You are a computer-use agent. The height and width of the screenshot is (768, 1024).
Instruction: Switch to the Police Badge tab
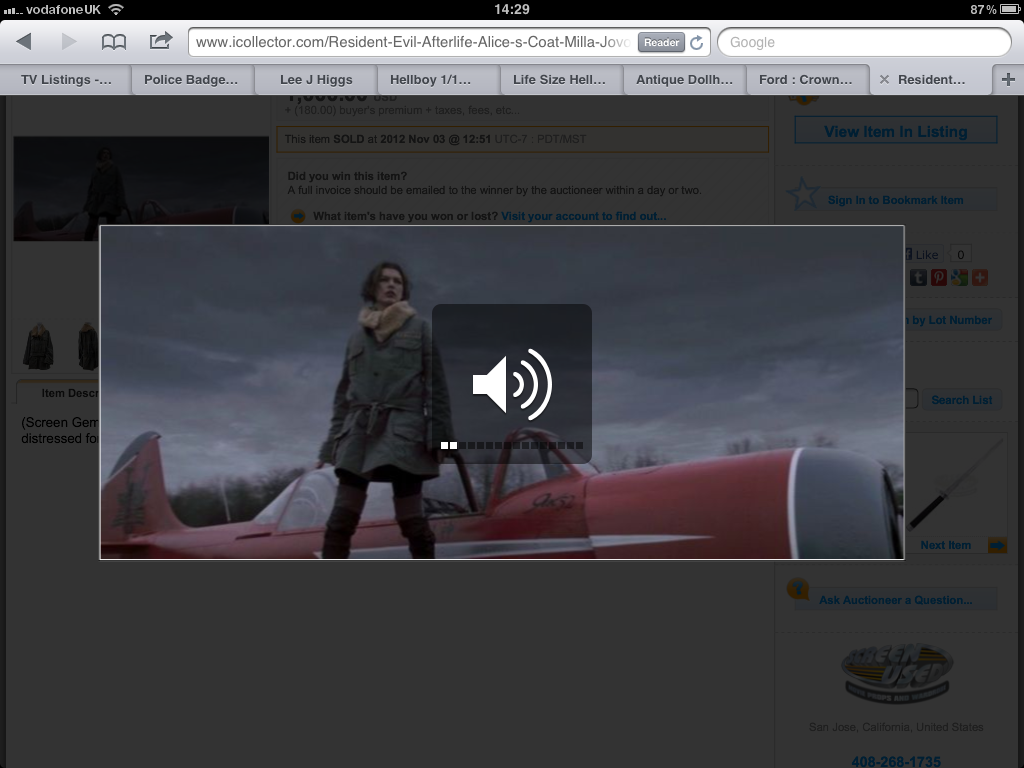pos(191,80)
